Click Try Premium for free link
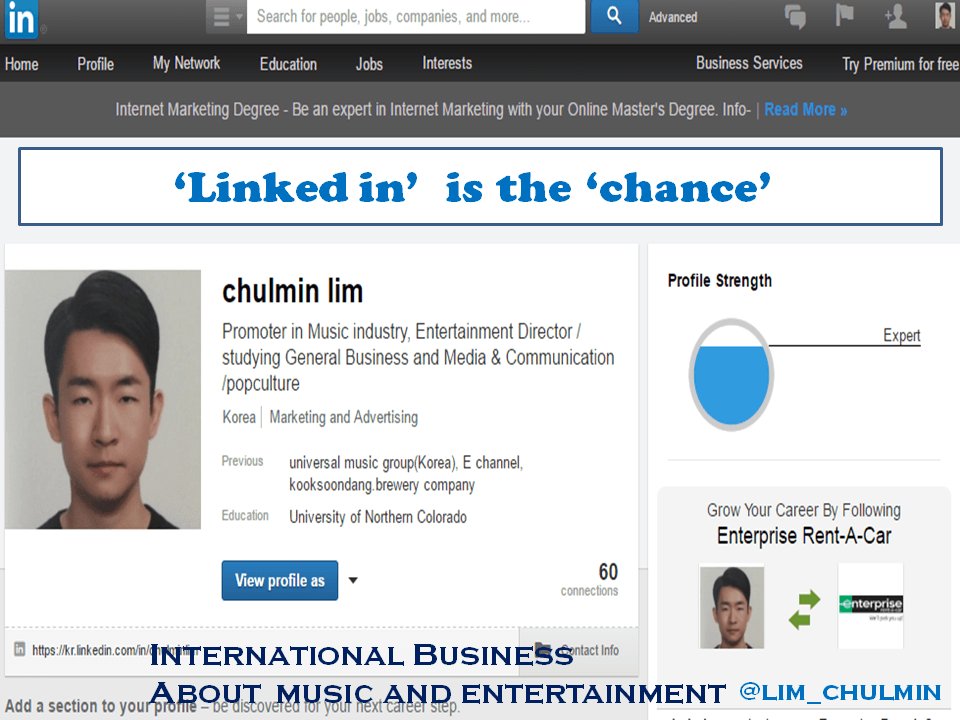 (901, 64)
